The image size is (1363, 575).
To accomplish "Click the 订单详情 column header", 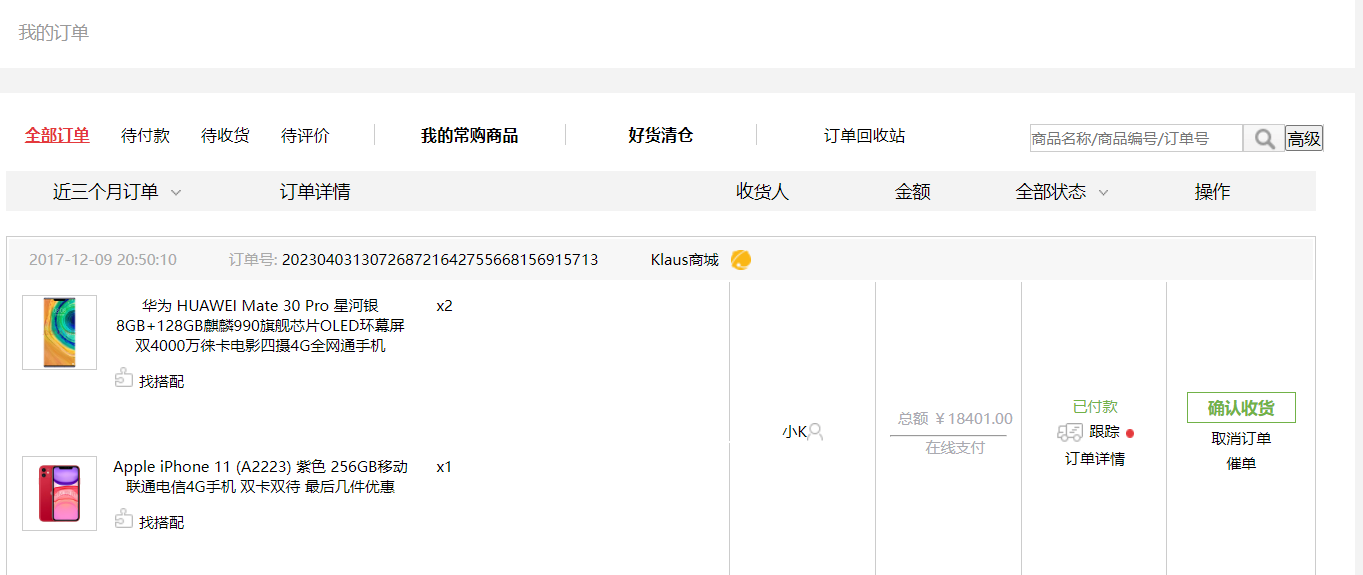I will tap(315, 192).
